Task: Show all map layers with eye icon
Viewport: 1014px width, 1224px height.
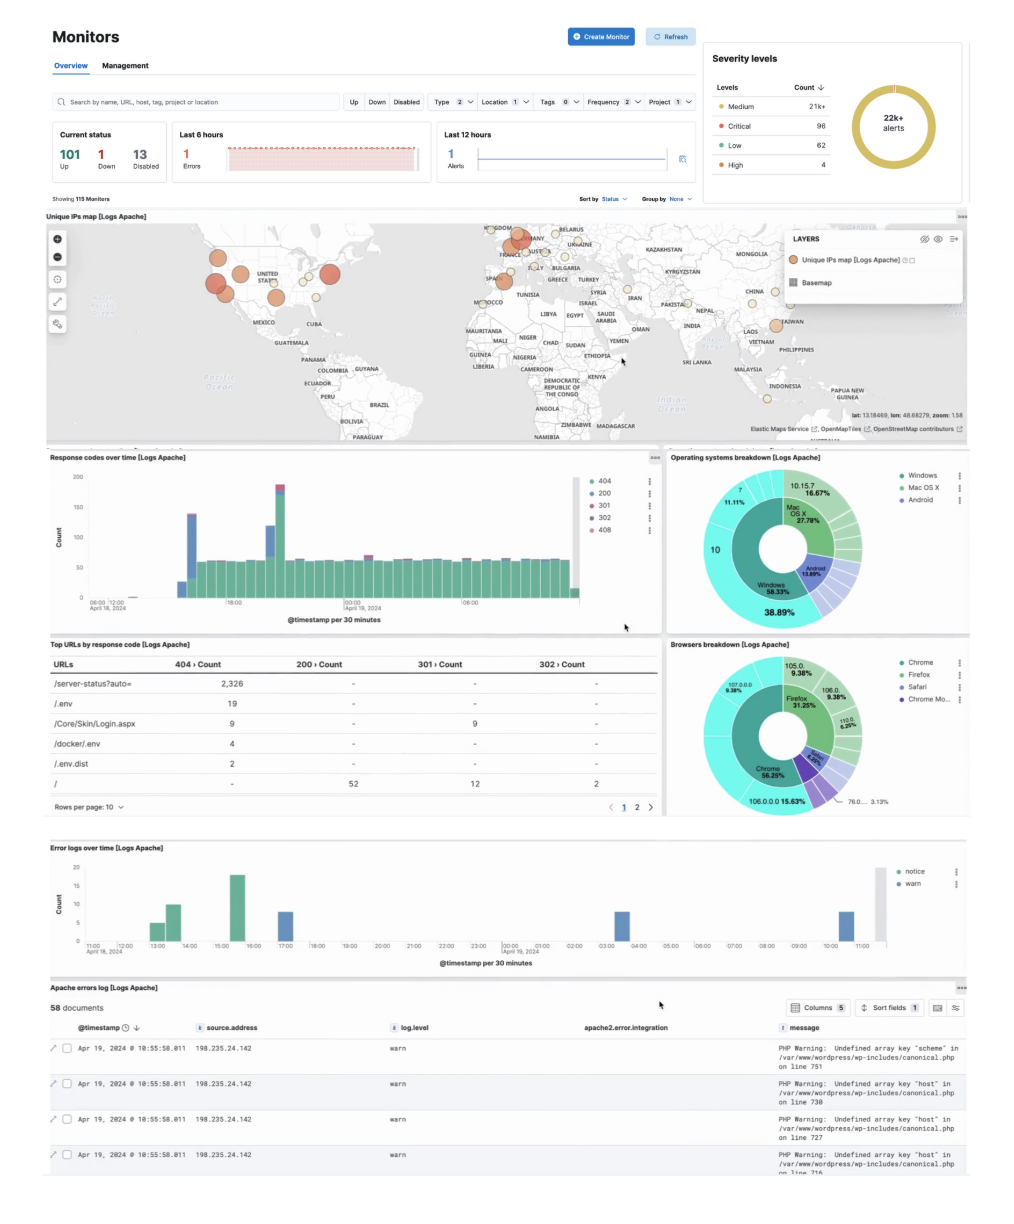Action: 938,239
